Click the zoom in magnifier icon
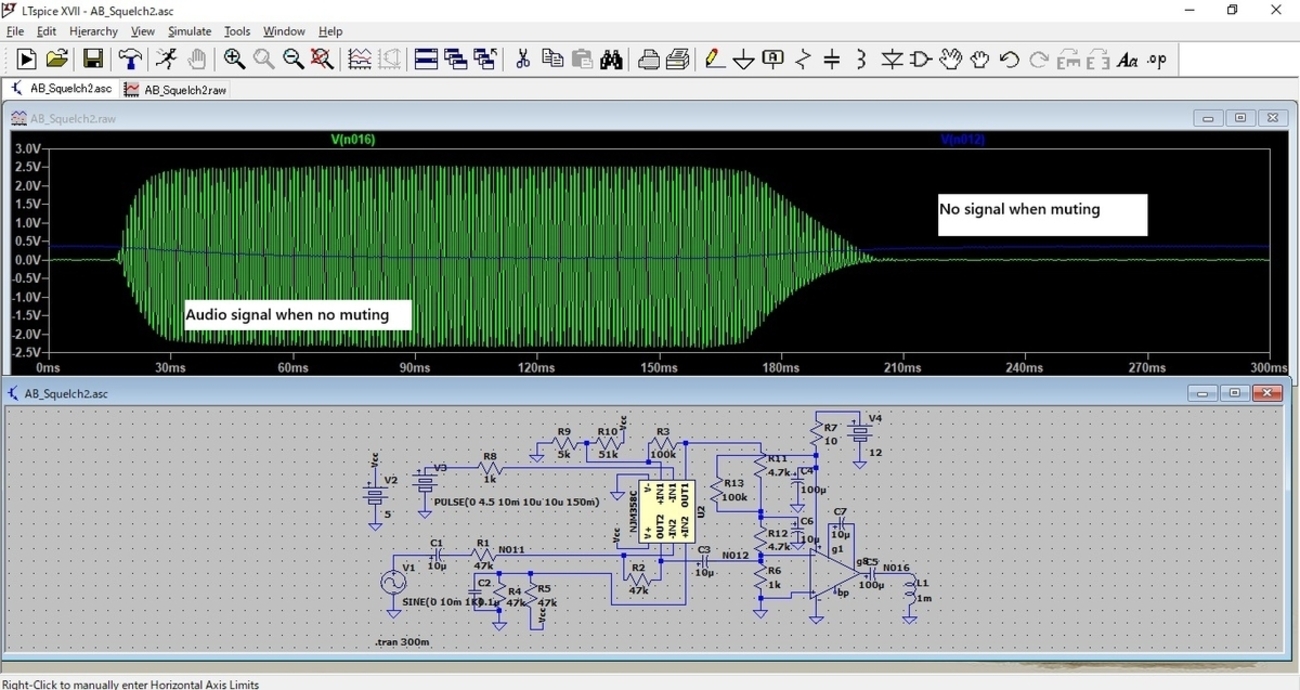The height and width of the screenshot is (690, 1300). 234,60
